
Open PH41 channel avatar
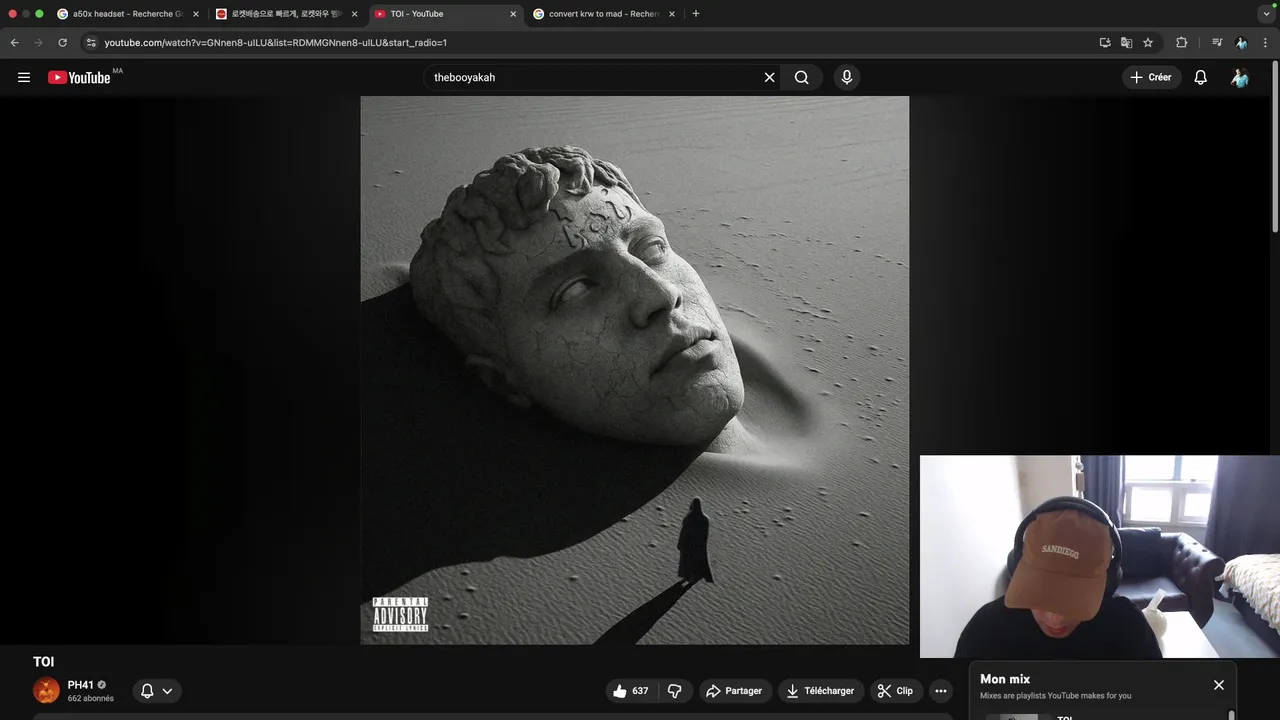(x=46, y=690)
